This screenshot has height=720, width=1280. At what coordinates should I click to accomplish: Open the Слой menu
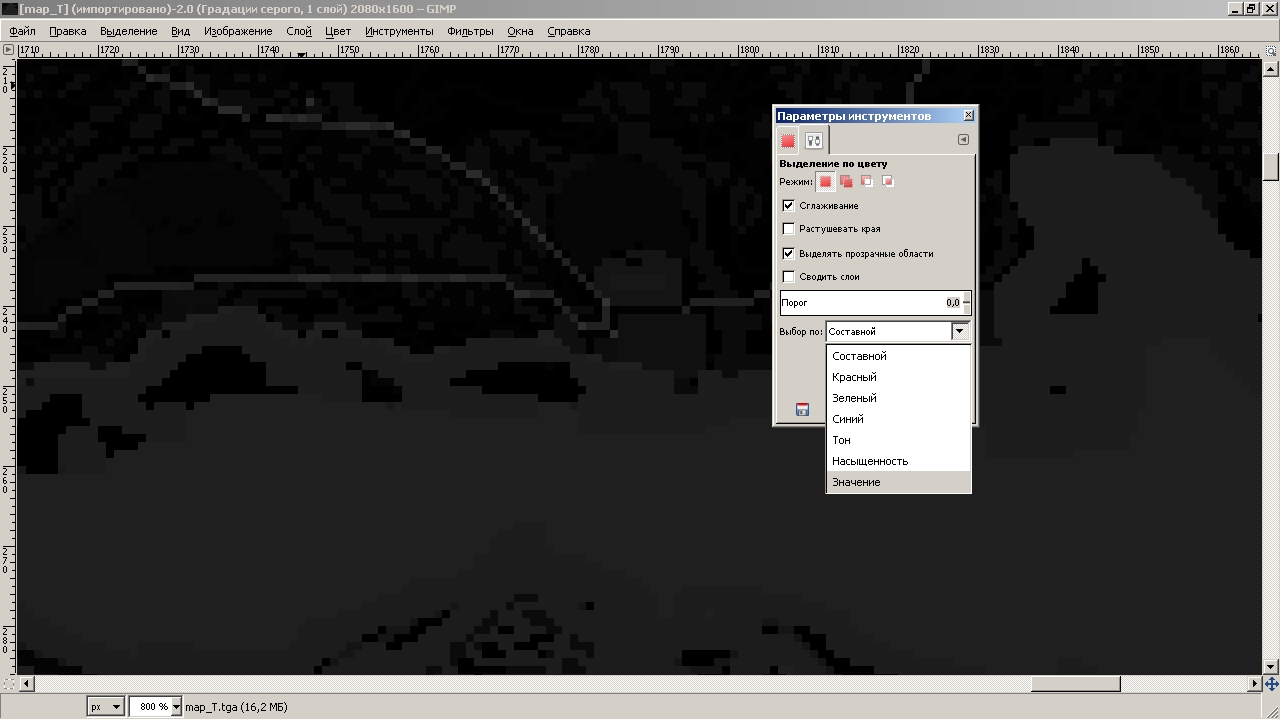(x=299, y=31)
